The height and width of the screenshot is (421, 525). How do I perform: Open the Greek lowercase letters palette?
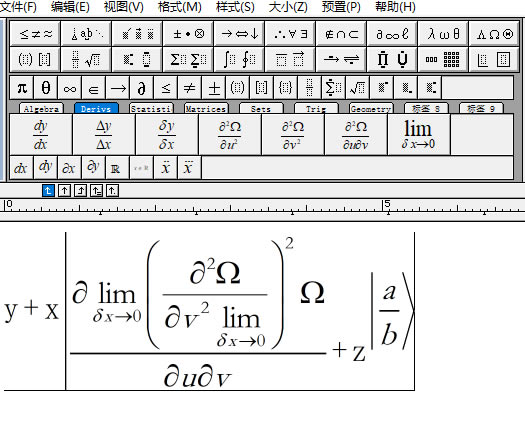[x=443, y=33]
